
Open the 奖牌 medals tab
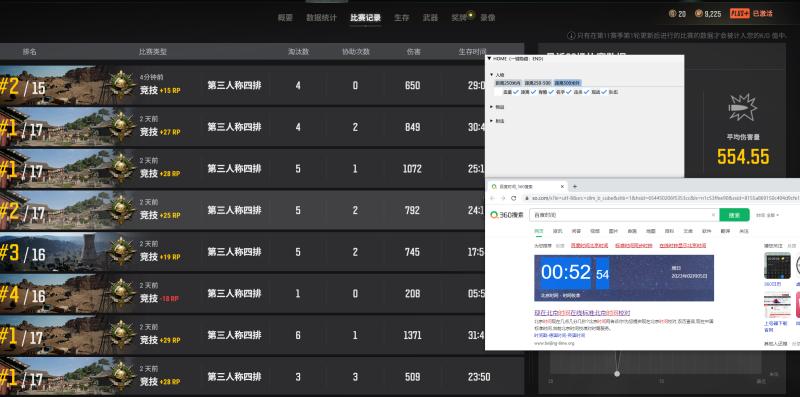(x=459, y=17)
